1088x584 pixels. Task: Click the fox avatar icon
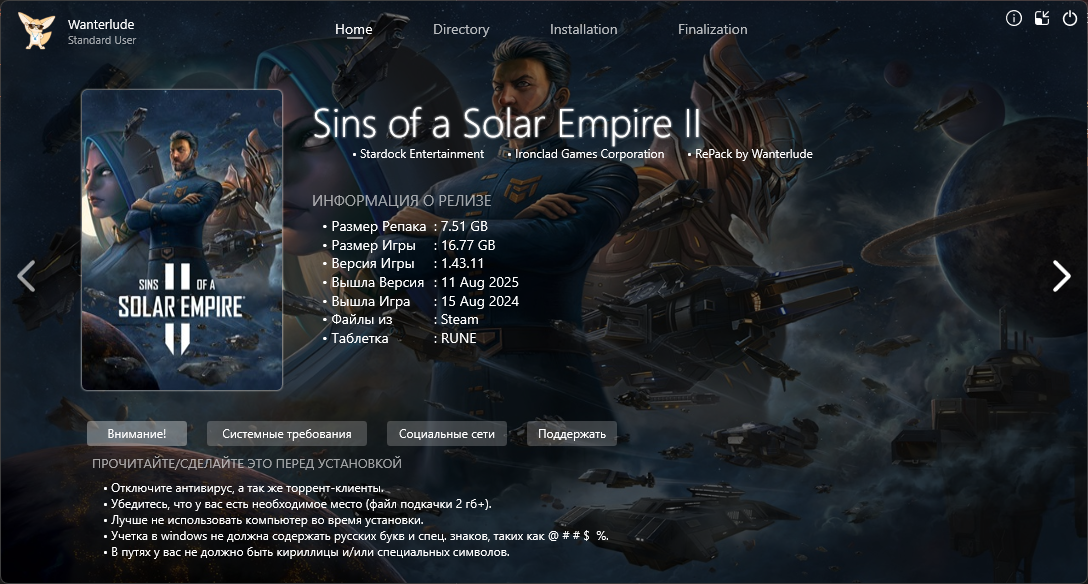pyautogui.click(x=36, y=31)
